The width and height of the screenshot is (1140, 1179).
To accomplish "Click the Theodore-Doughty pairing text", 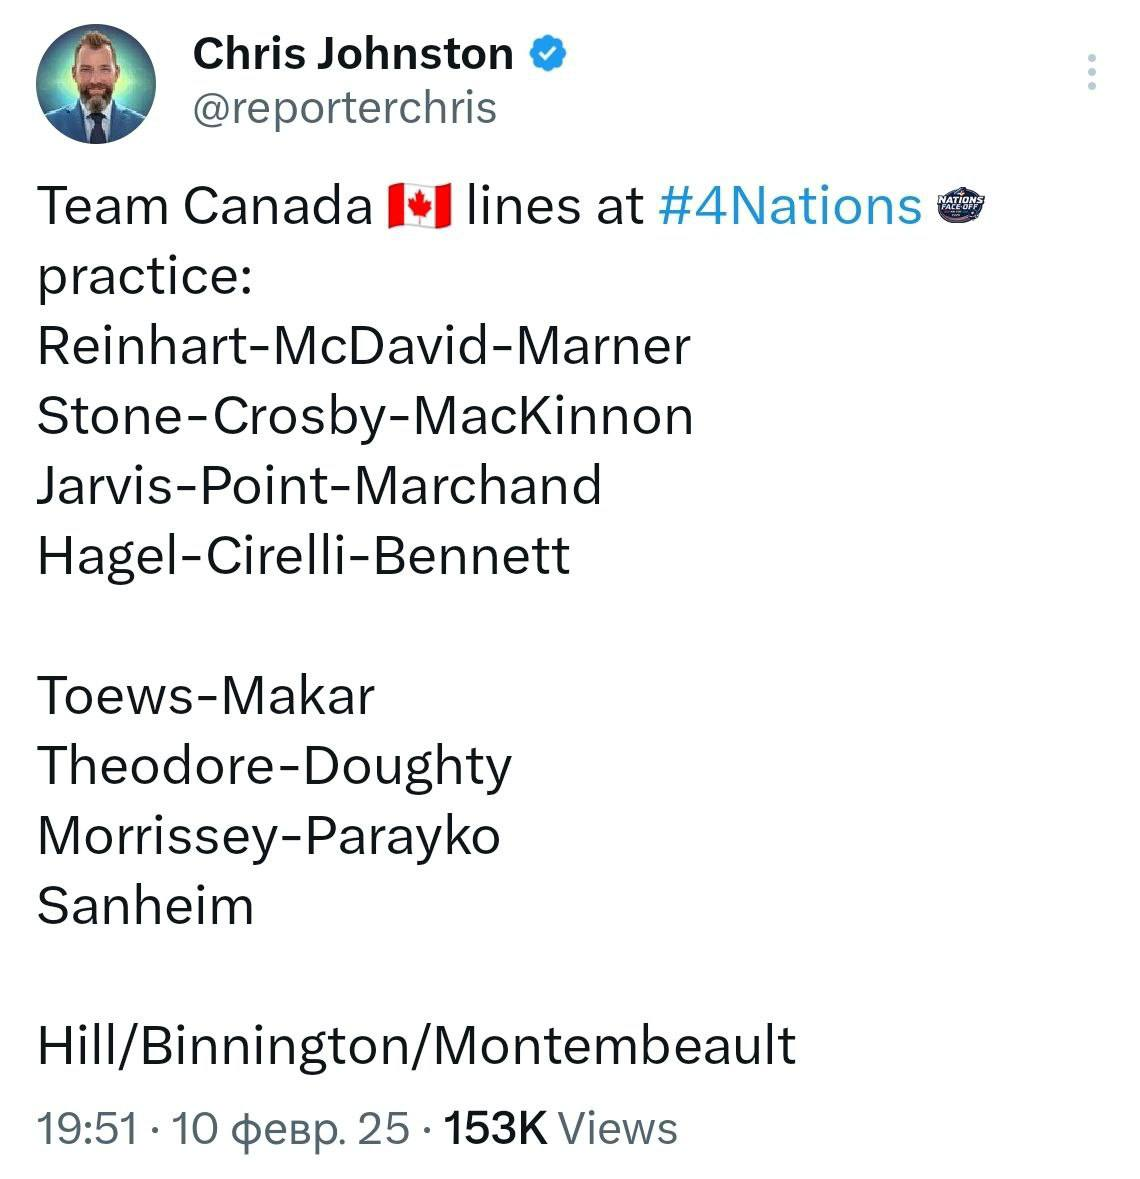I will point(274,766).
